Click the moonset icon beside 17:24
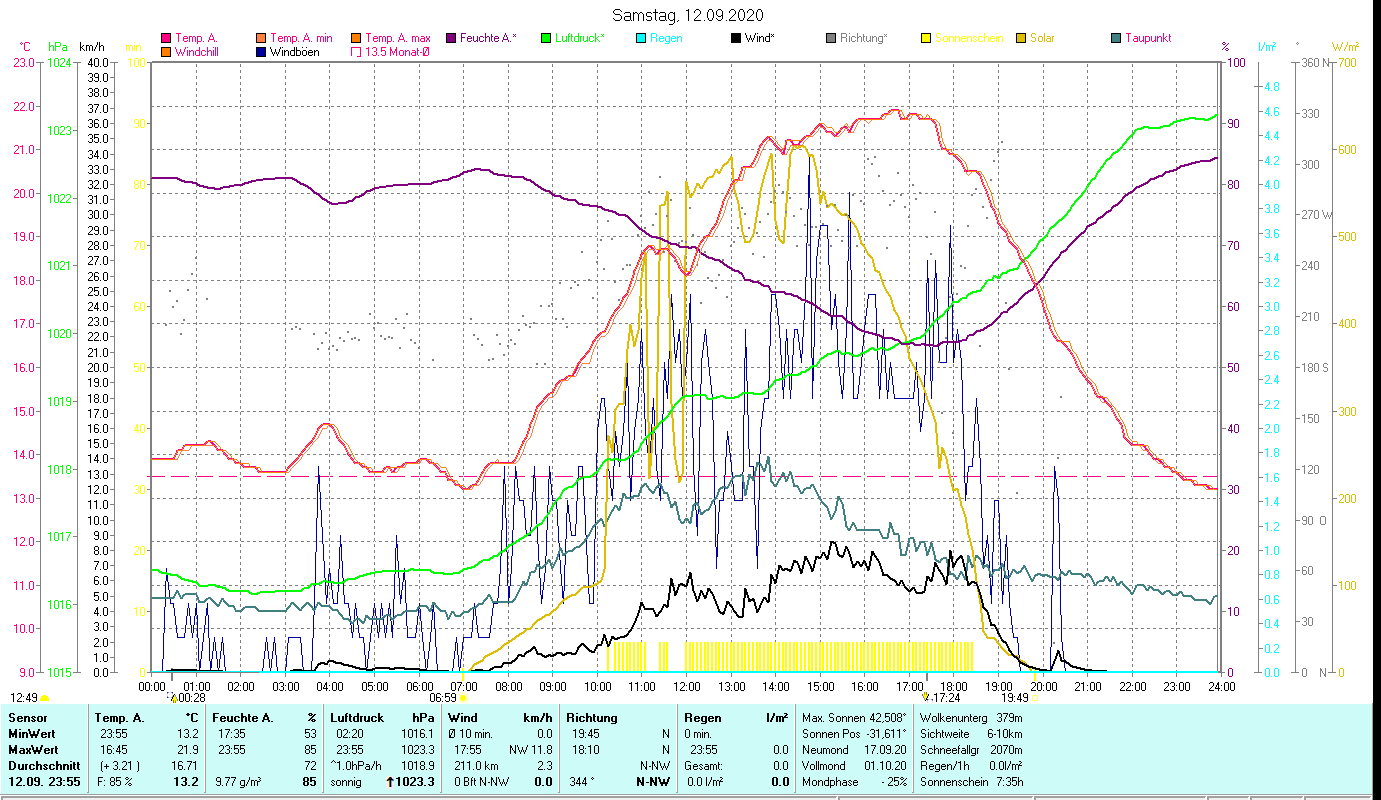Image resolution: width=1381 pixels, height=800 pixels. pyautogui.click(x=926, y=698)
